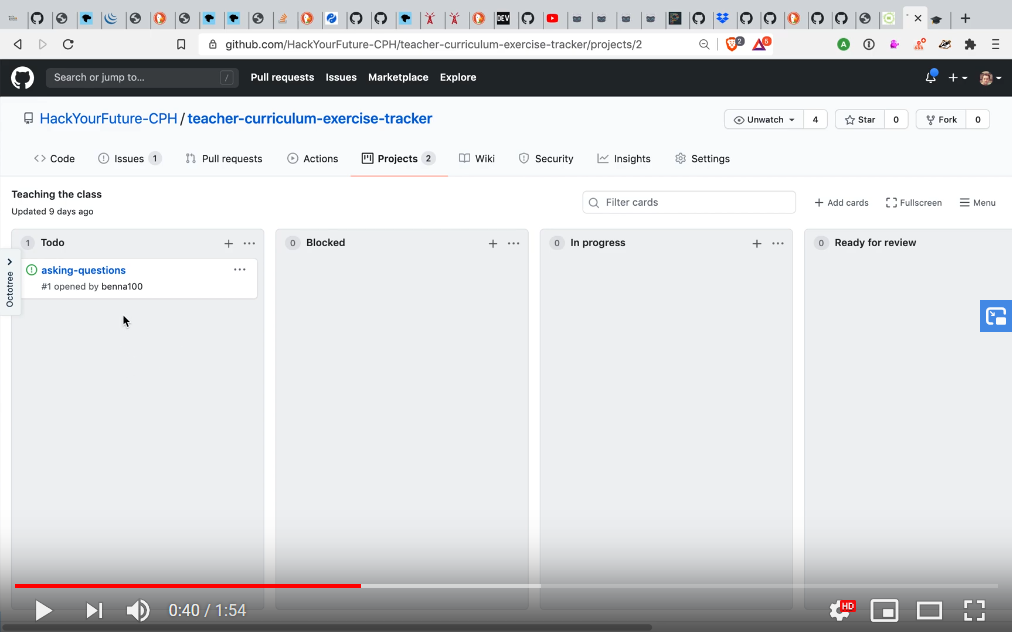This screenshot has height=632, width=1012.
Task: Open user avatar profile menu
Action: (x=990, y=78)
